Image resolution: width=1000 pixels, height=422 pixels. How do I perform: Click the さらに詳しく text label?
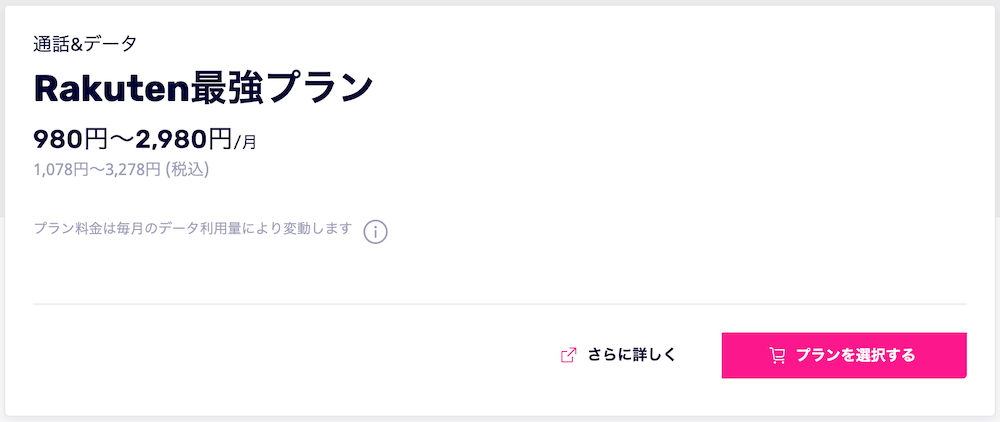632,355
